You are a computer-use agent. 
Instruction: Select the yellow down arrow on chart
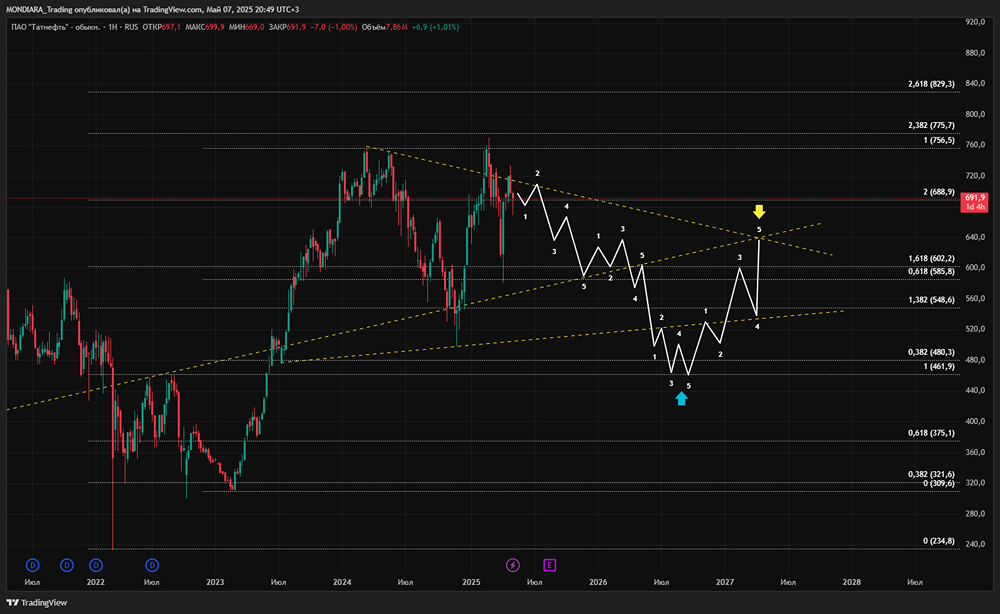point(759,211)
